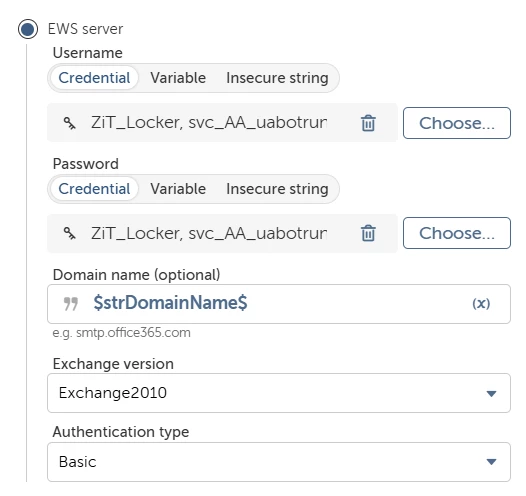Click the key icon in Username credential field

point(70,123)
